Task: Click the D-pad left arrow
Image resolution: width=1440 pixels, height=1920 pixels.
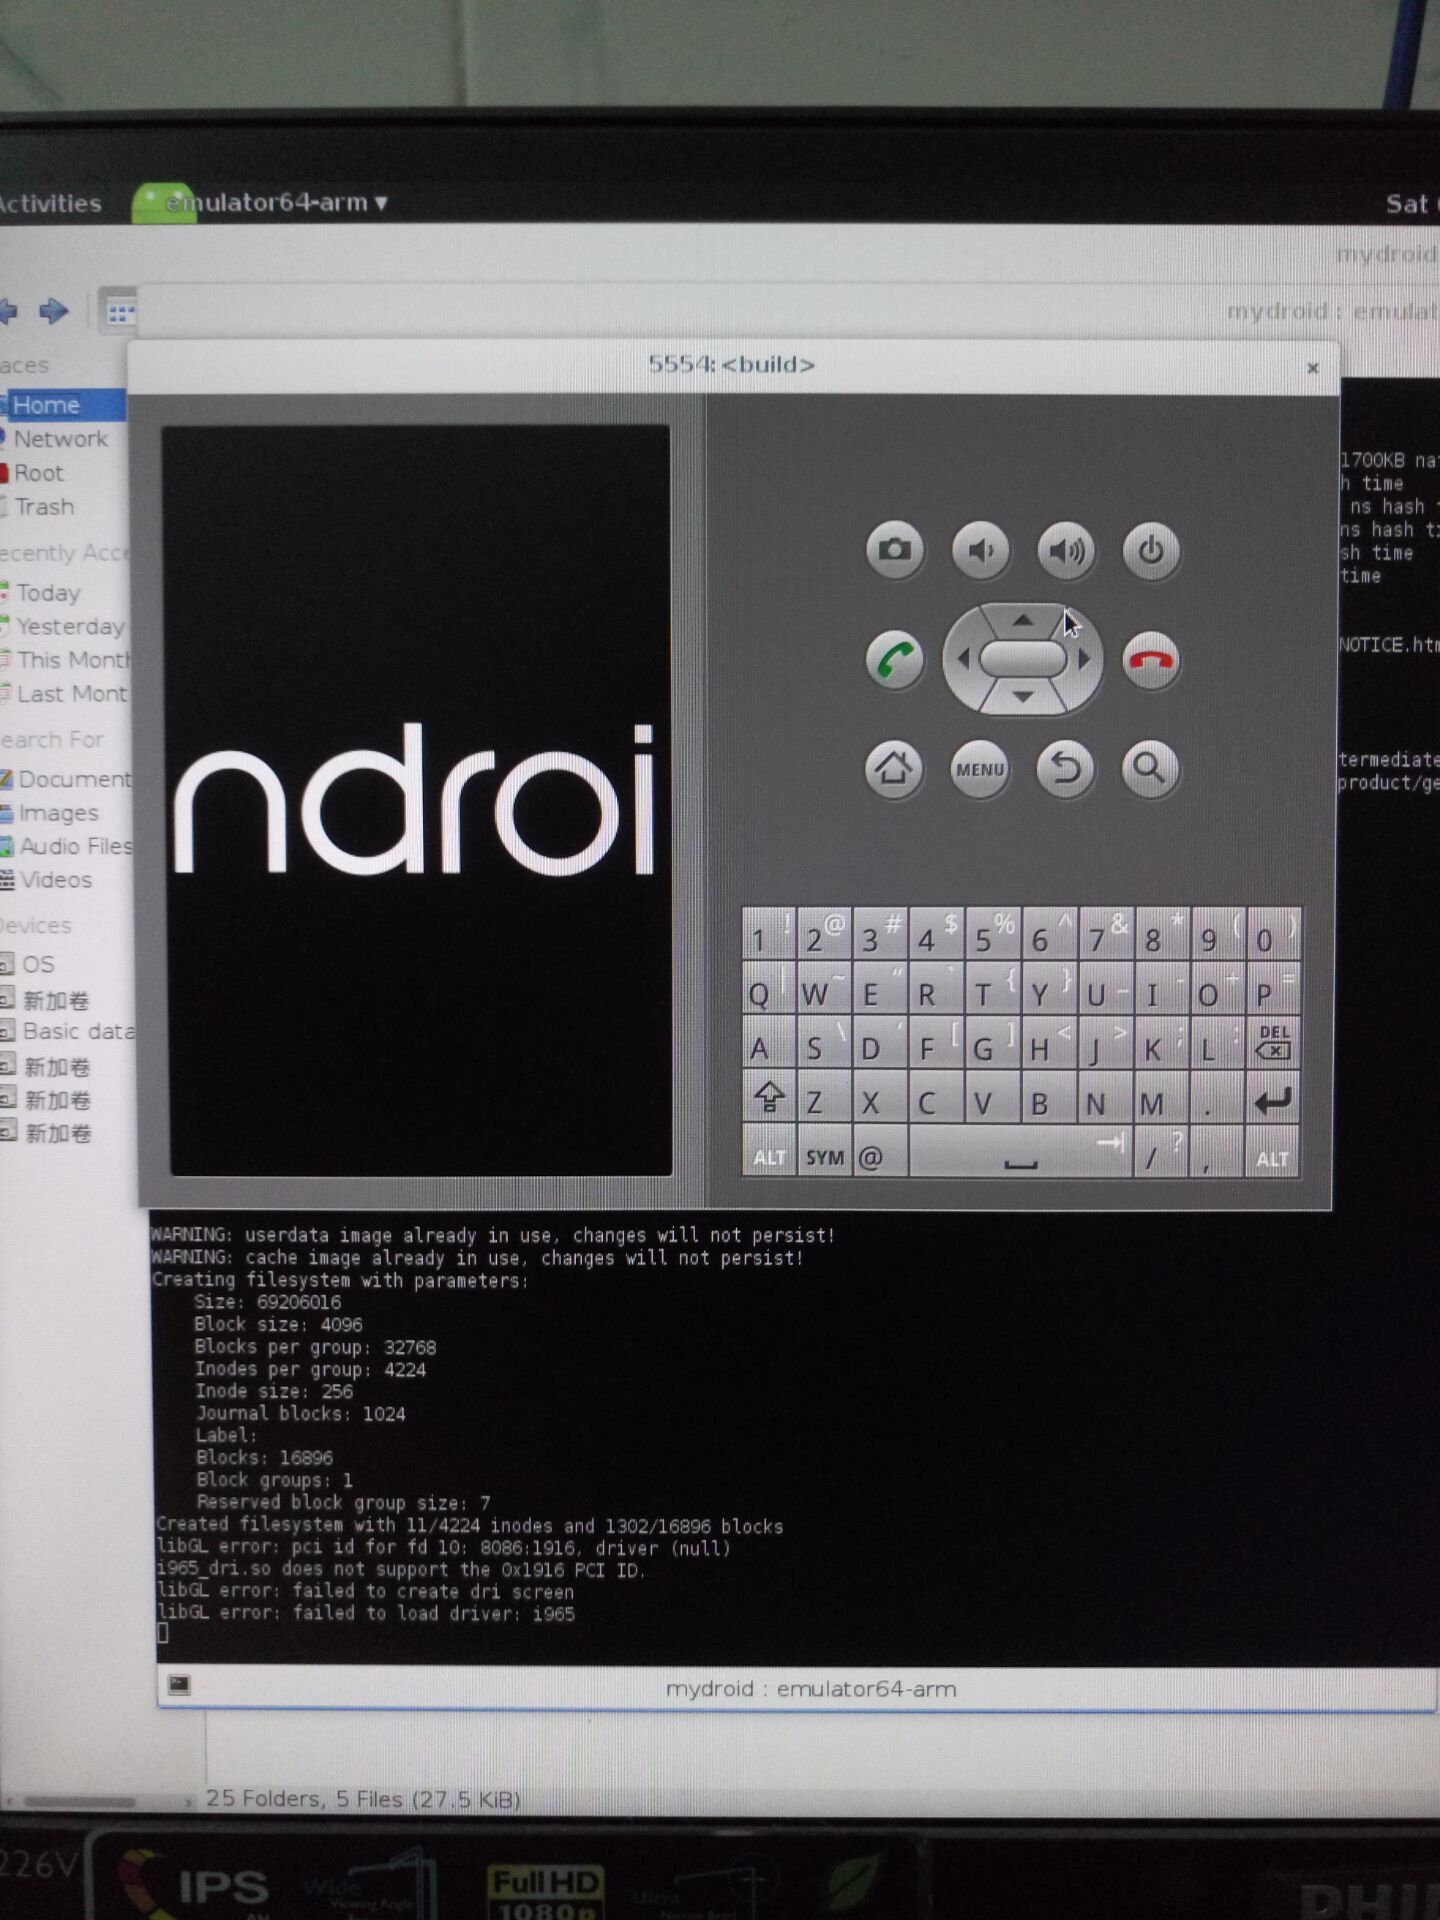Action: point(963,659)
